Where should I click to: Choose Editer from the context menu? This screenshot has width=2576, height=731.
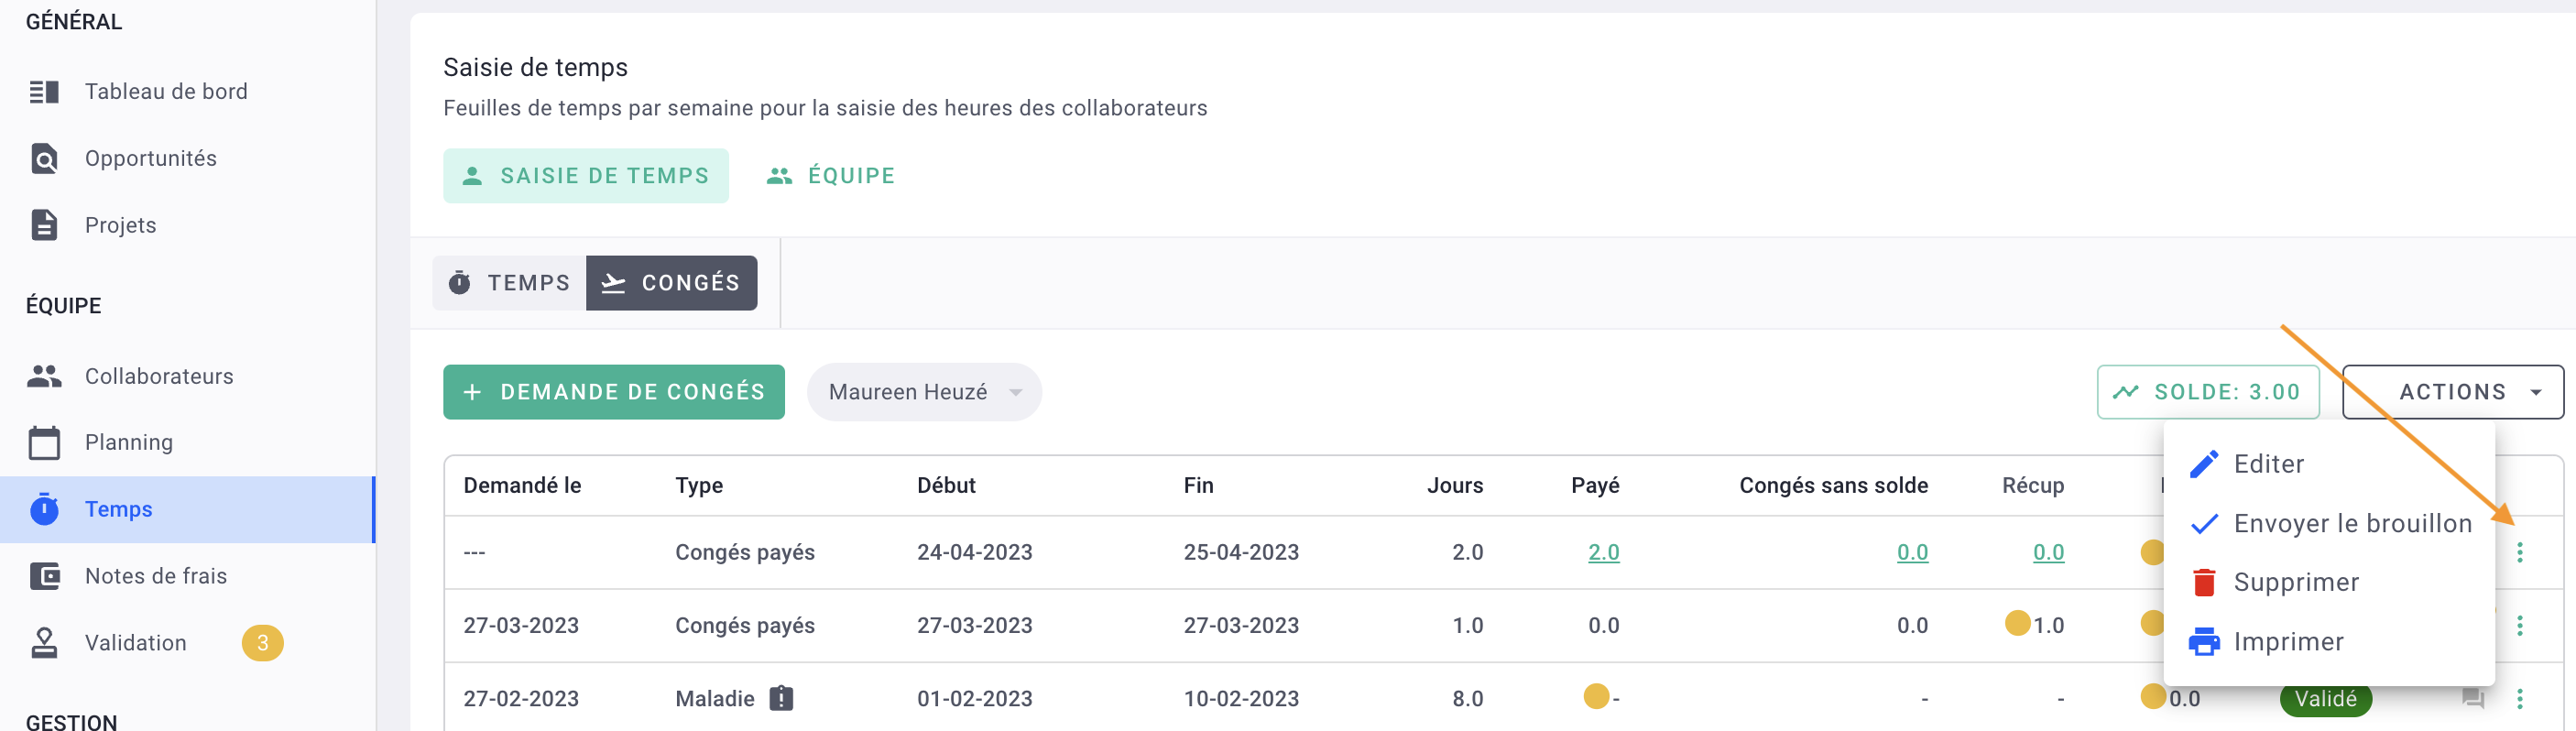point(2328,464)
